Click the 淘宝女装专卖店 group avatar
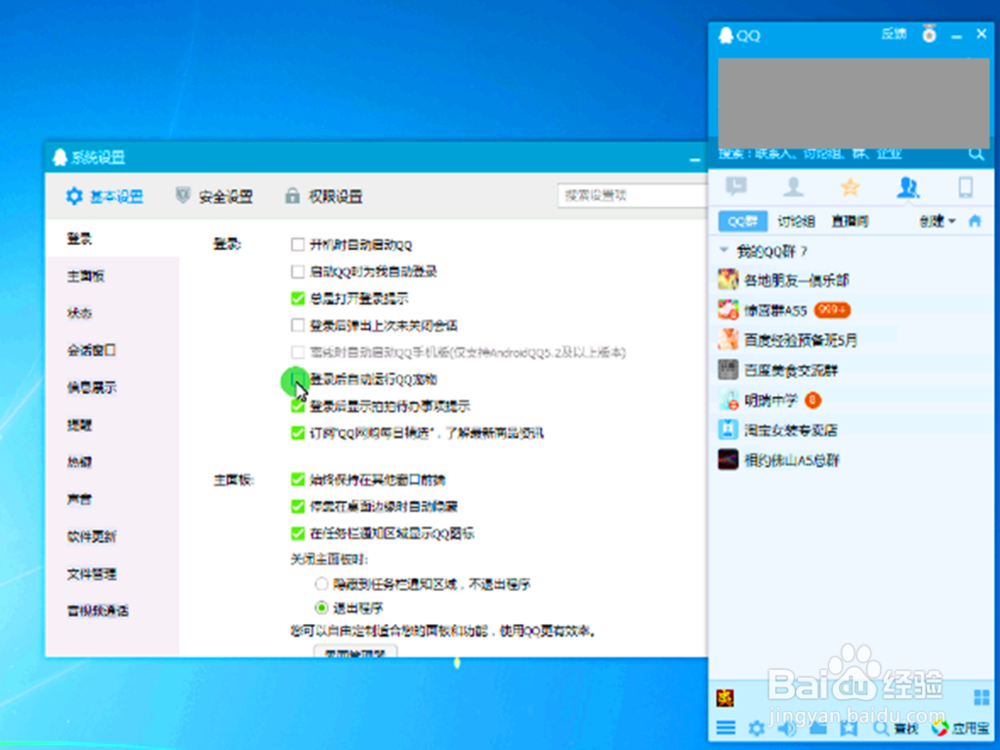 coord(728,429)
